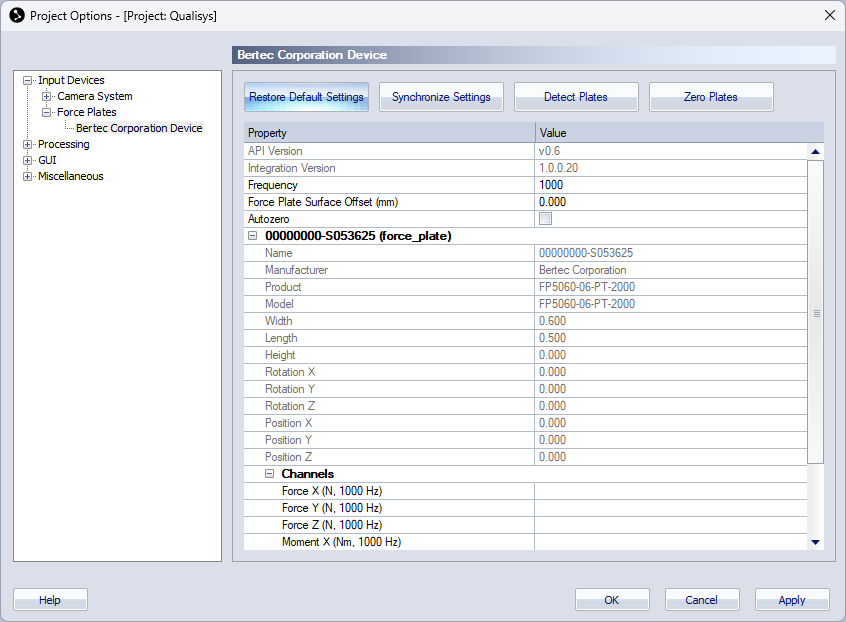The image size is (846, 622).
Task: Select Force X (N, 1000 Hz) channel
Action: pyautogui.click(x=525, y=491)
